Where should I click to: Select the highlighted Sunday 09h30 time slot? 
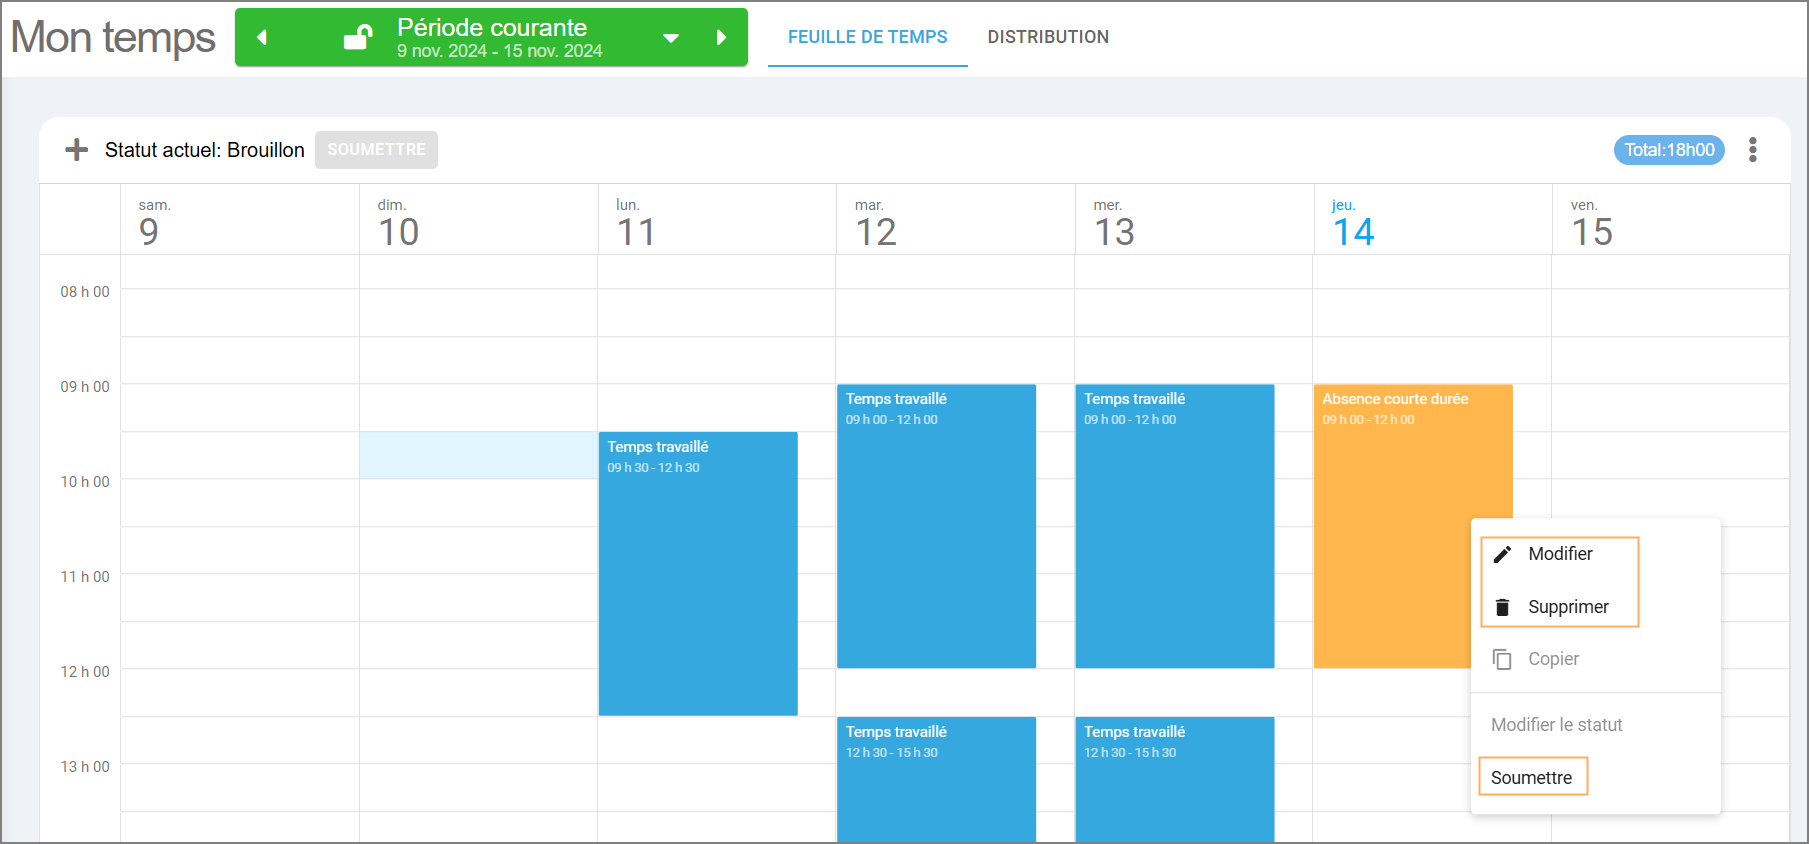(479, 455)
